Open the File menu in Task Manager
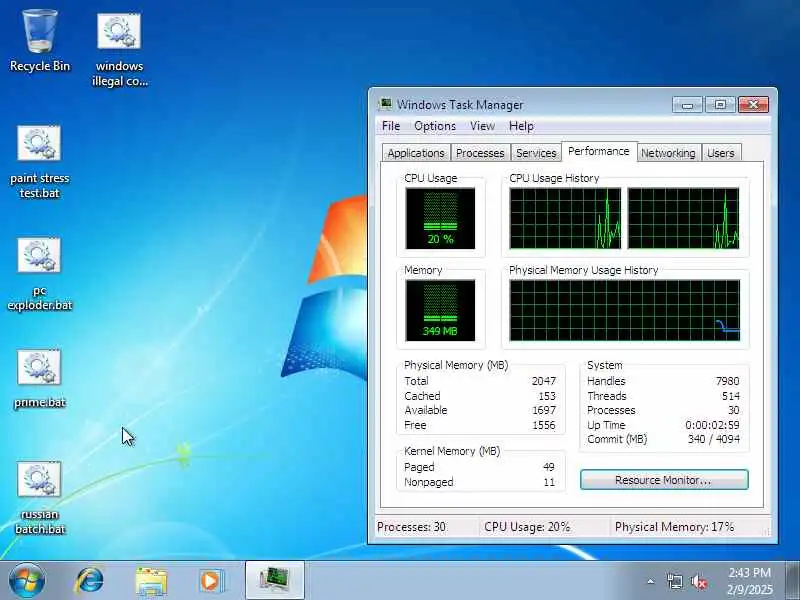 coord(391,126)
